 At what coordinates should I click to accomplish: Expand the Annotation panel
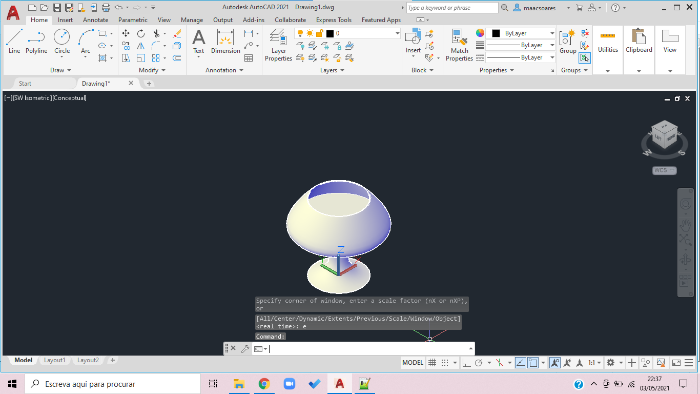tap(224, 70)
